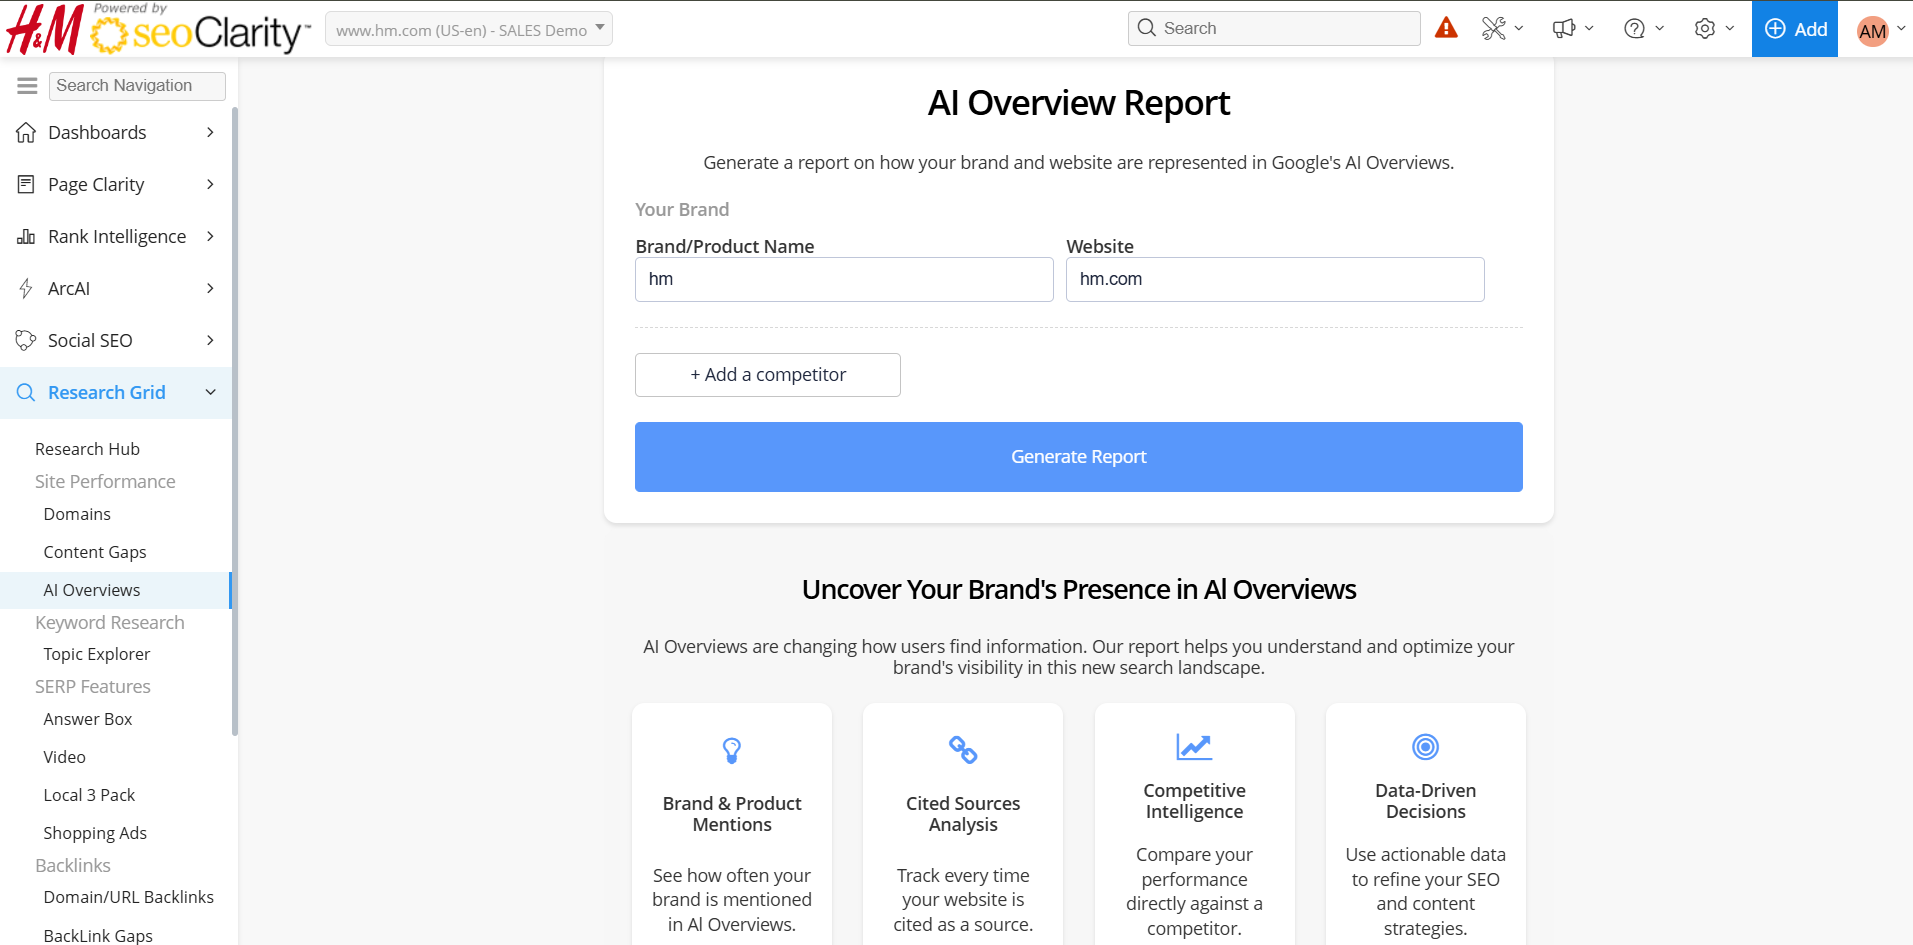Click the AM user avatar
This screenshot has width=1913, height=945.
tap(1872, 31)
